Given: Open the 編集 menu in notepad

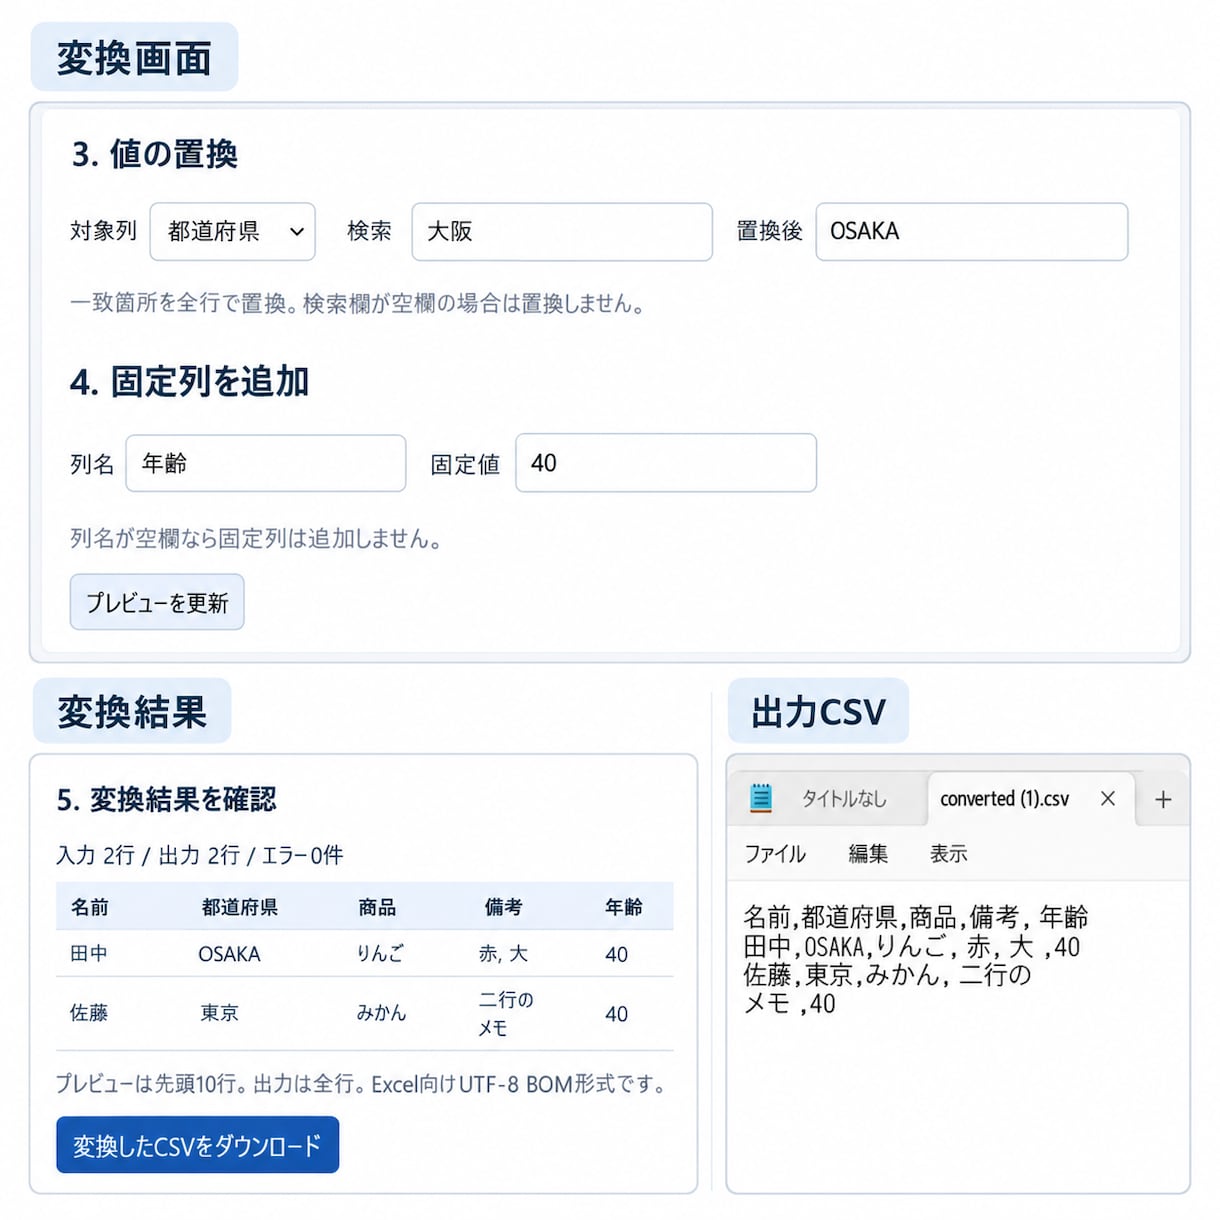Looking at the screenshot, I should point(868,853).
